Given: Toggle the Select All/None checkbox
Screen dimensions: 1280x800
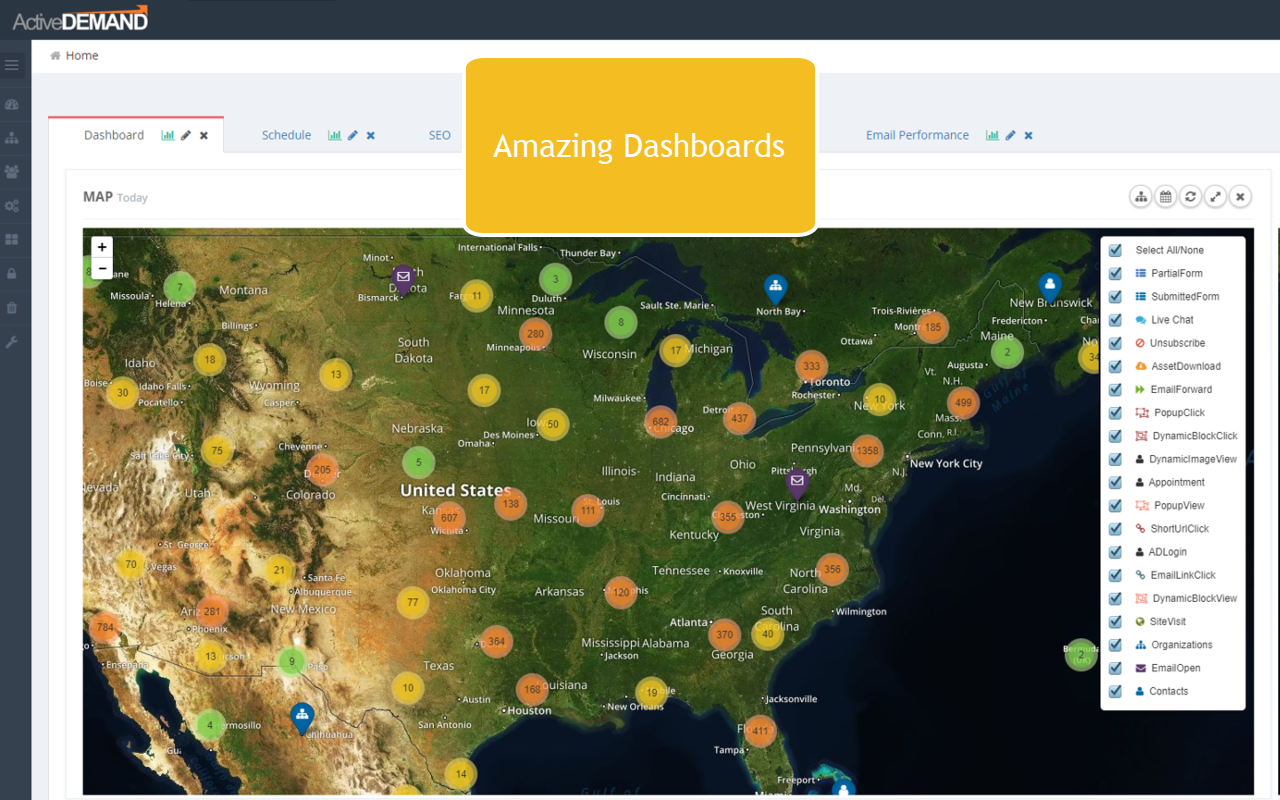Looking at the screenshot, I should [x=1115, y=250].
